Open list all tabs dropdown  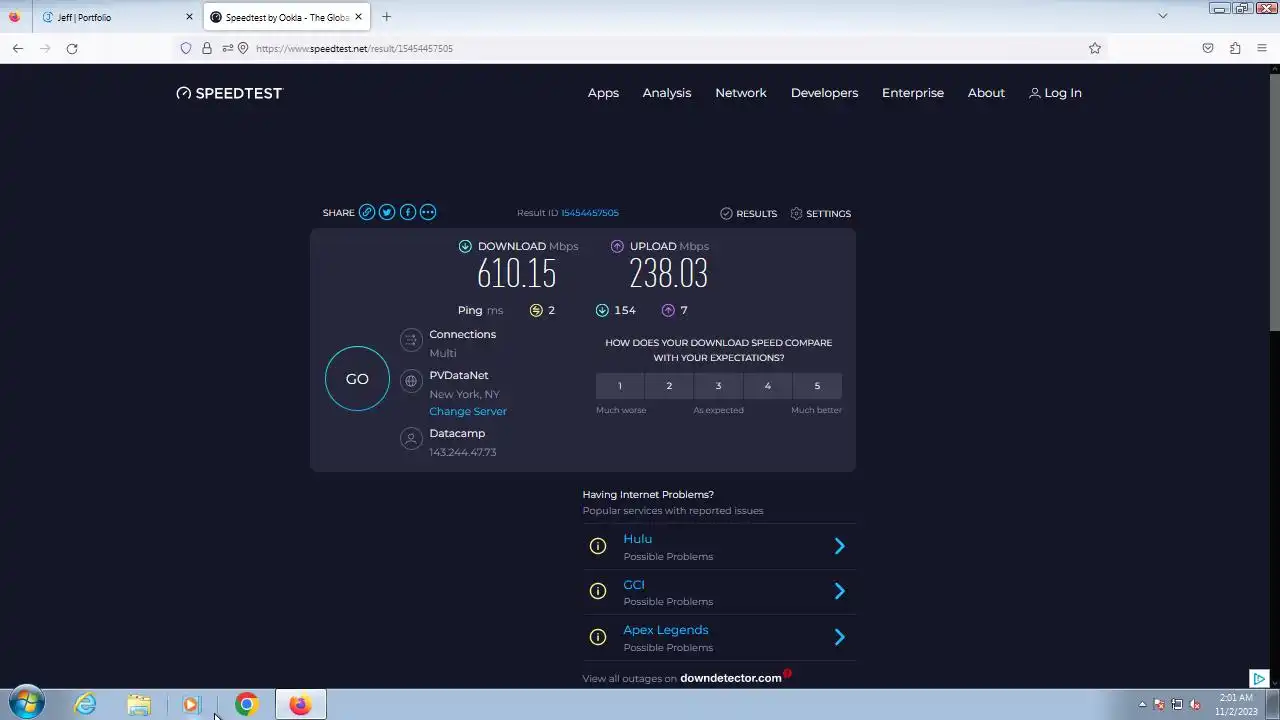point(1163,16)
